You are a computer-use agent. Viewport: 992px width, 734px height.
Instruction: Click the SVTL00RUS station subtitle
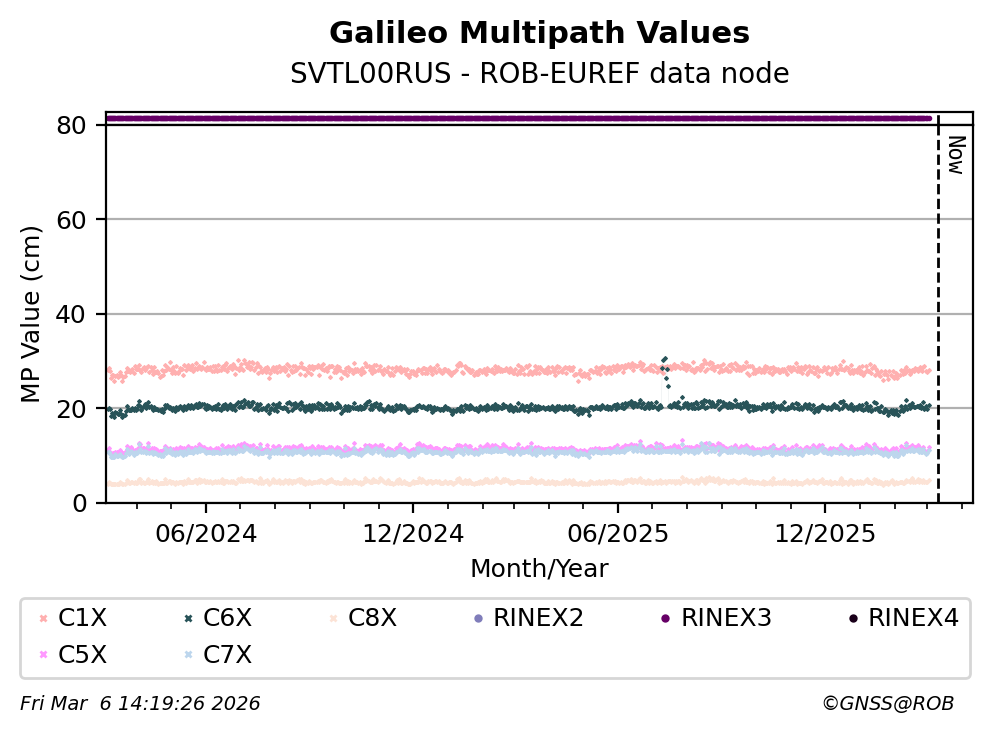(x=539, y=74)
